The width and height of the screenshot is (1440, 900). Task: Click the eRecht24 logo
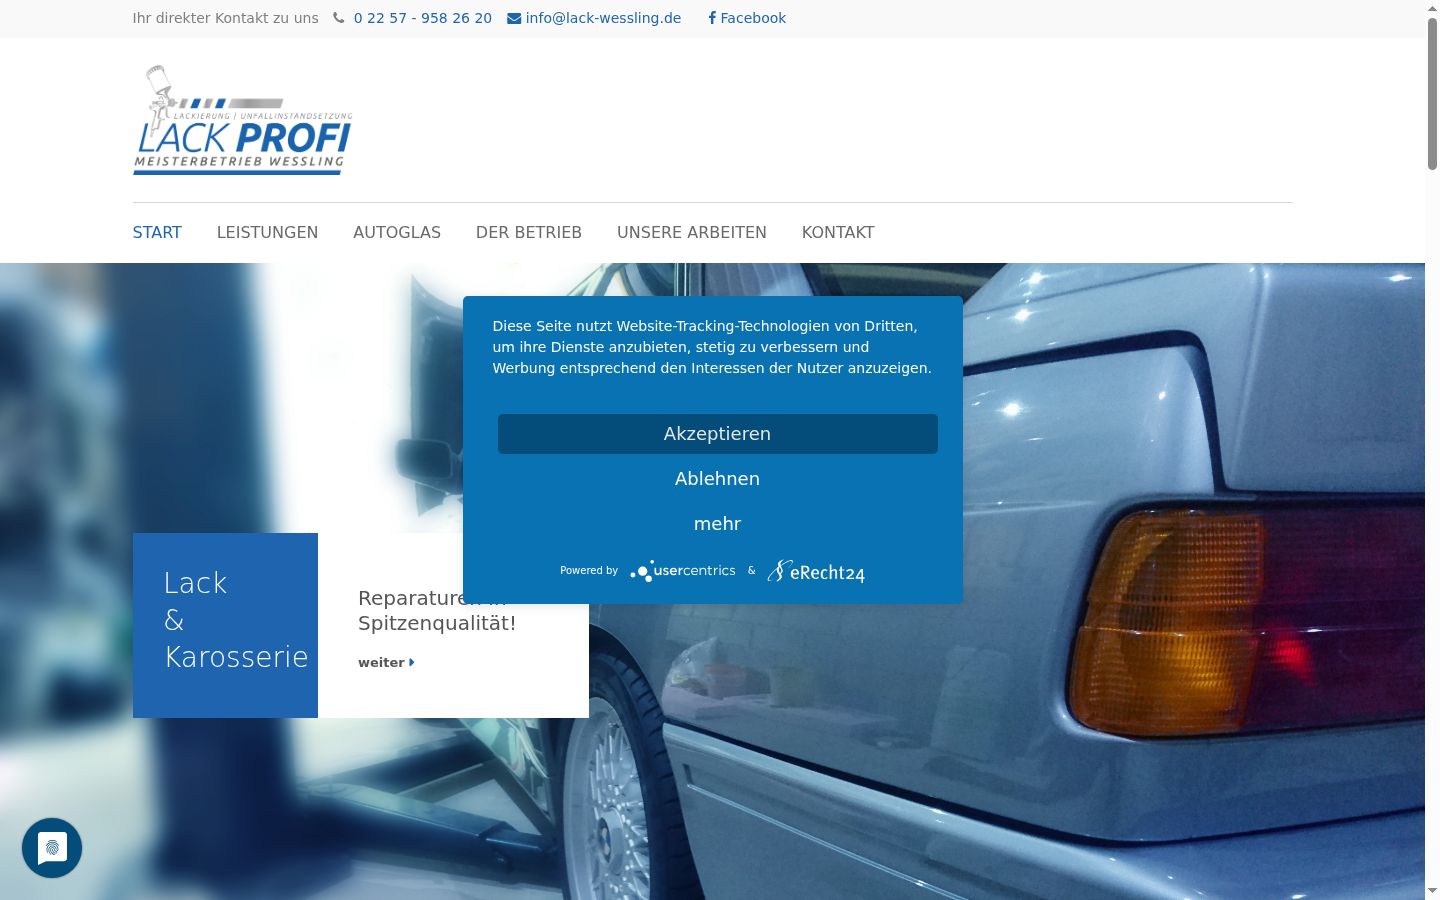pyautogui.click(x=816, y=571)
